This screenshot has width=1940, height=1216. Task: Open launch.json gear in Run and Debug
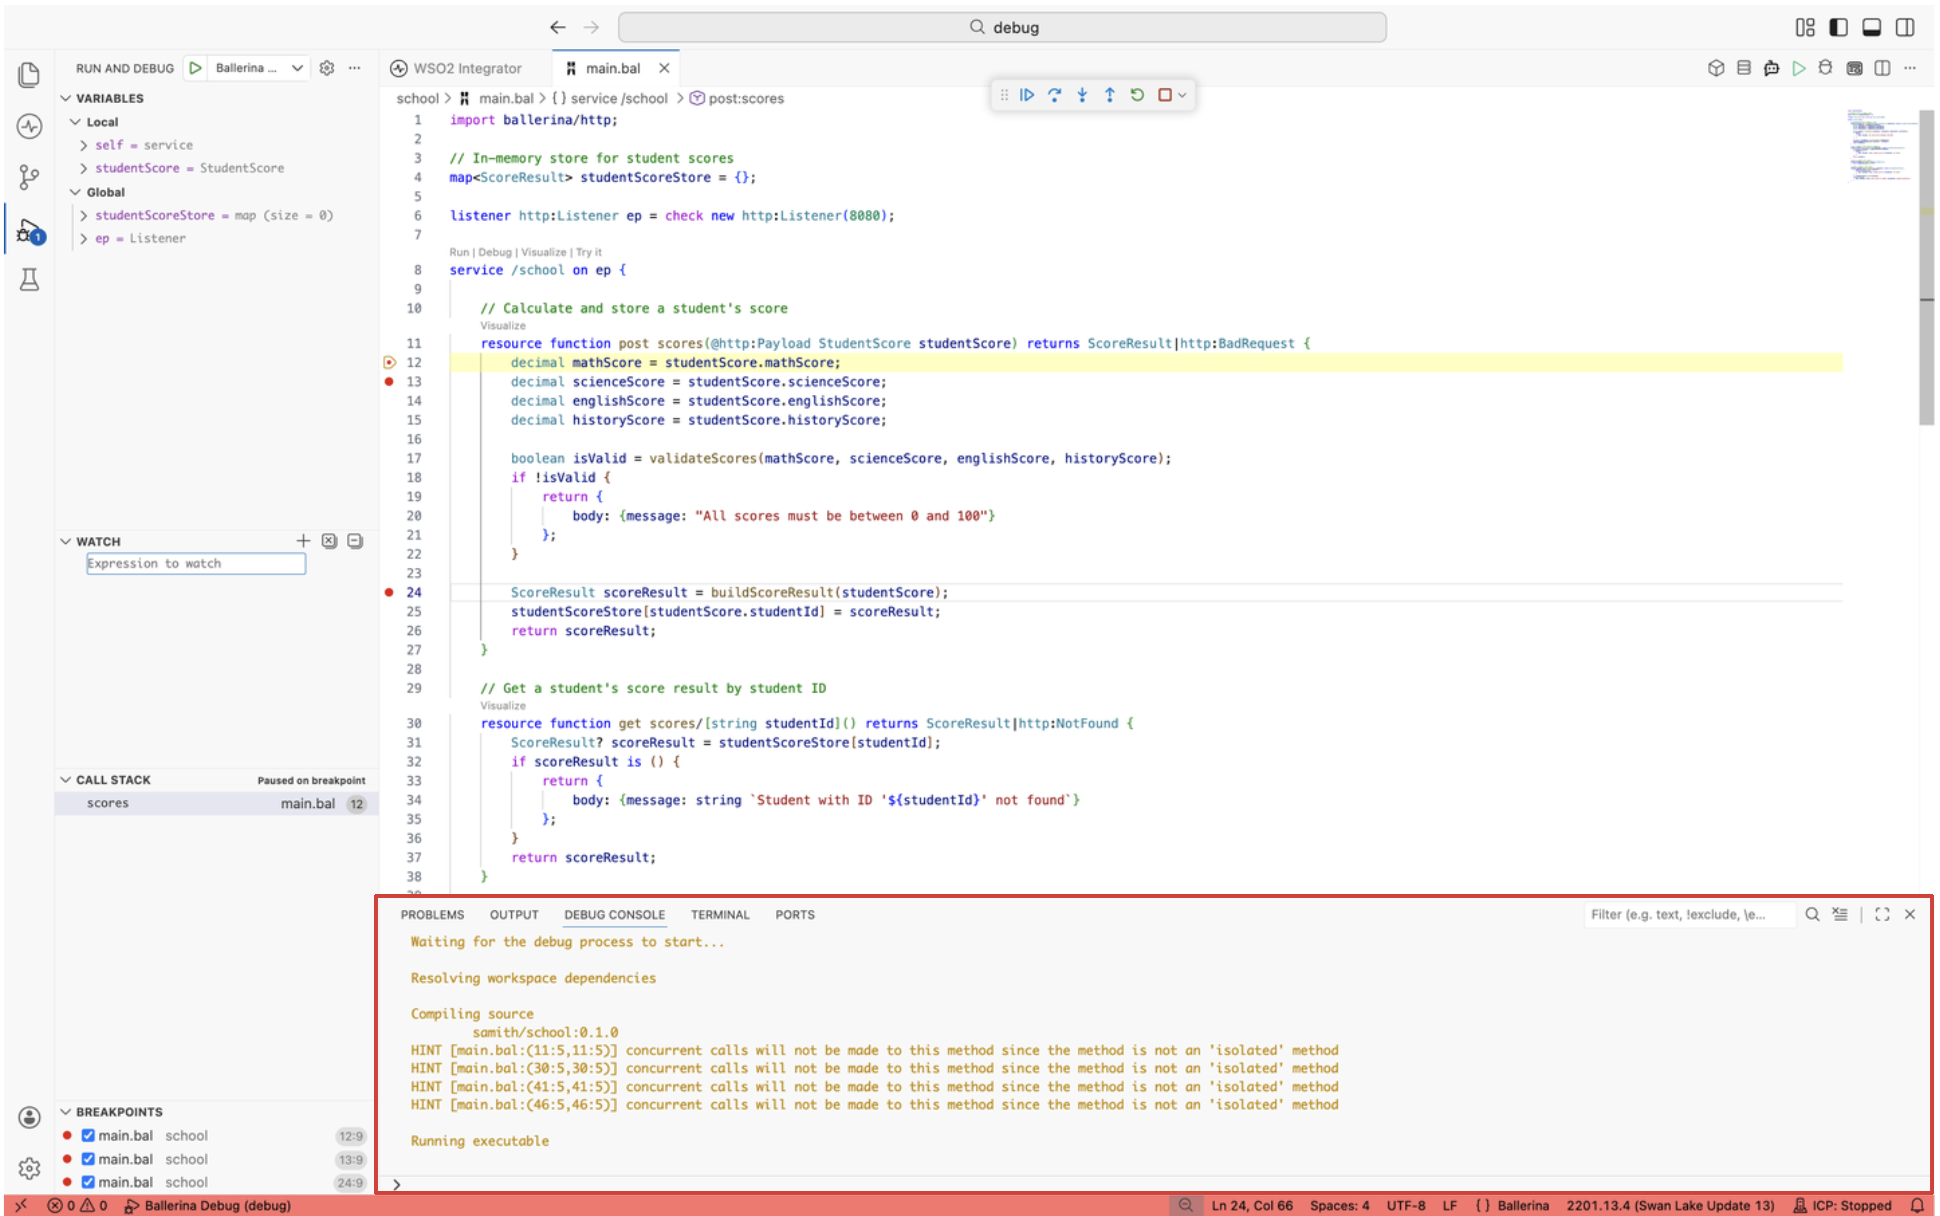(x=327, y=68)
